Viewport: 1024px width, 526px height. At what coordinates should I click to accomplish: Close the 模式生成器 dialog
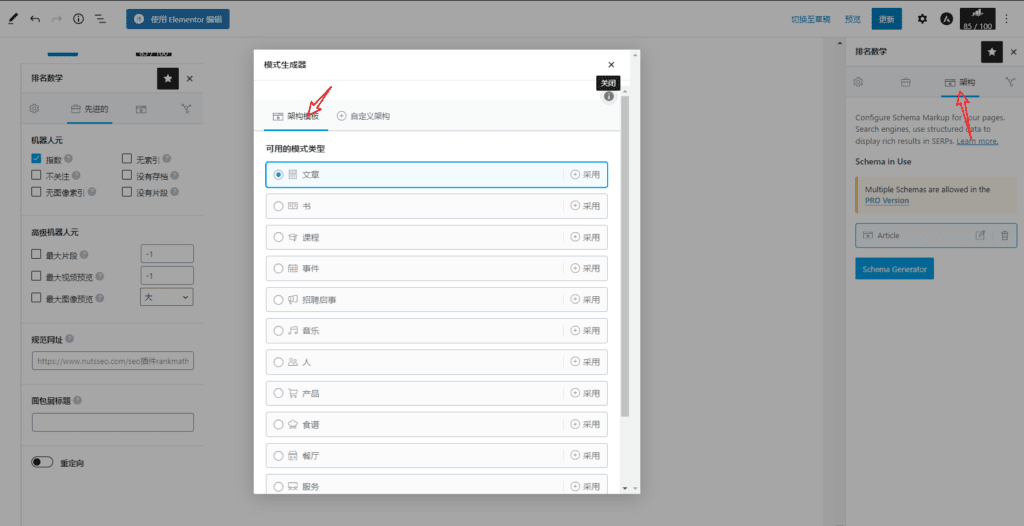pos(611,65)
